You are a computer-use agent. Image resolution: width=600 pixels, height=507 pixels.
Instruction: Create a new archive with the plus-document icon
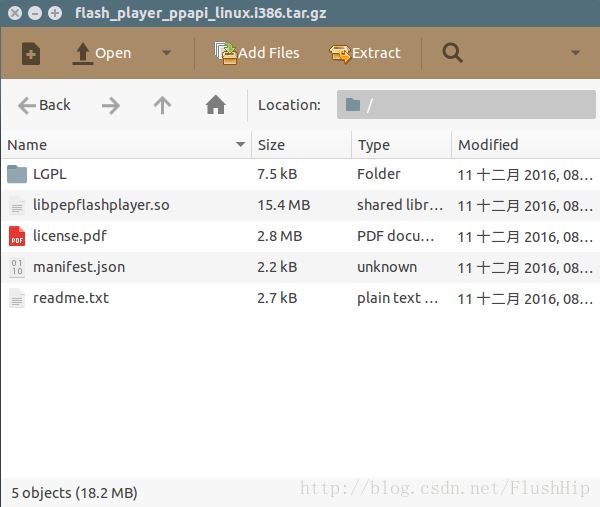[x=31, y=54]
